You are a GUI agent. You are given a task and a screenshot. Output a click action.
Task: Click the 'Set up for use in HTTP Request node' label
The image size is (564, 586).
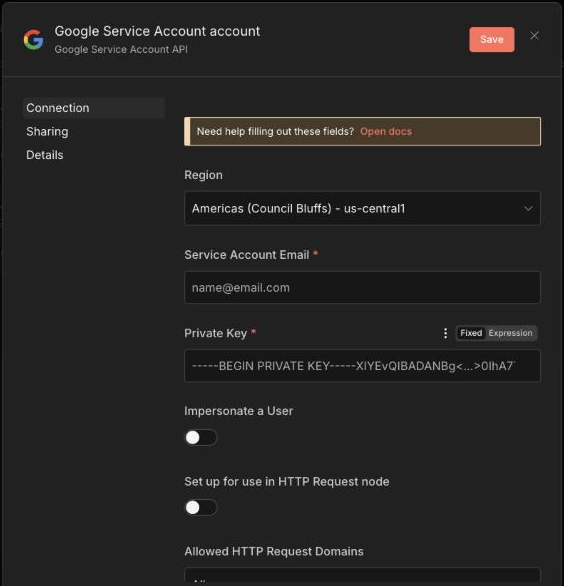287,482
